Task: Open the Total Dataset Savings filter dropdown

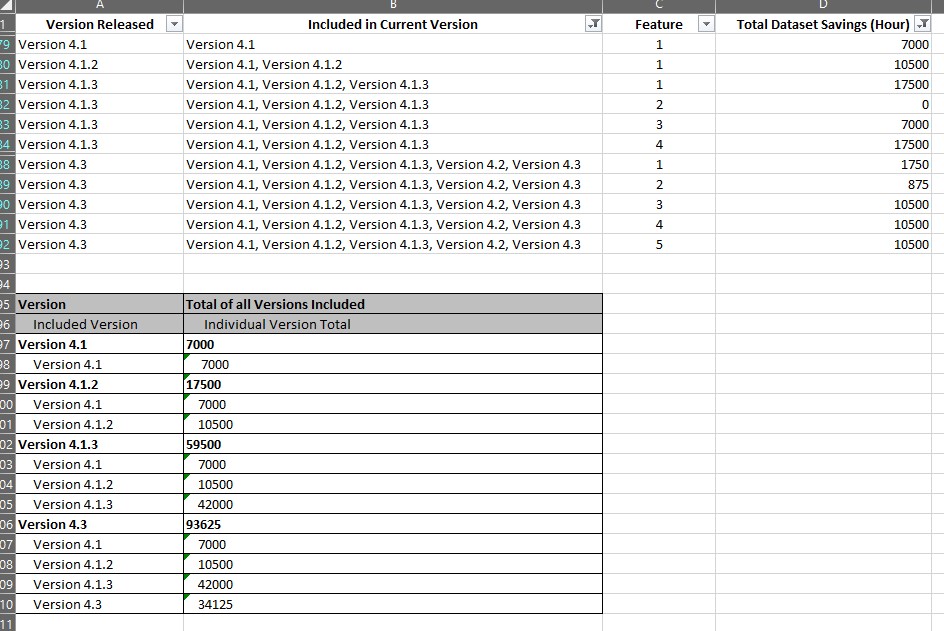Action: [x=922, y=24]
